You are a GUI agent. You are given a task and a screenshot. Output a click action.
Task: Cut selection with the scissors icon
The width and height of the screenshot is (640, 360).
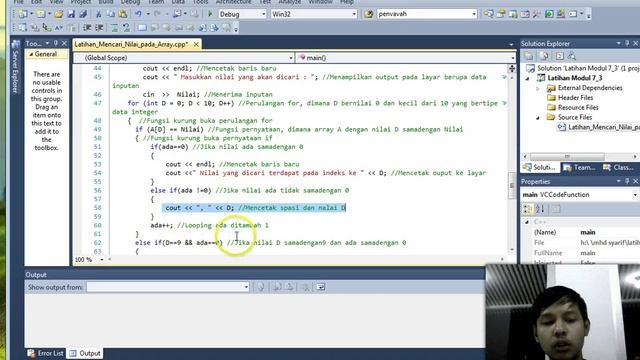click(x=98, y=14)
